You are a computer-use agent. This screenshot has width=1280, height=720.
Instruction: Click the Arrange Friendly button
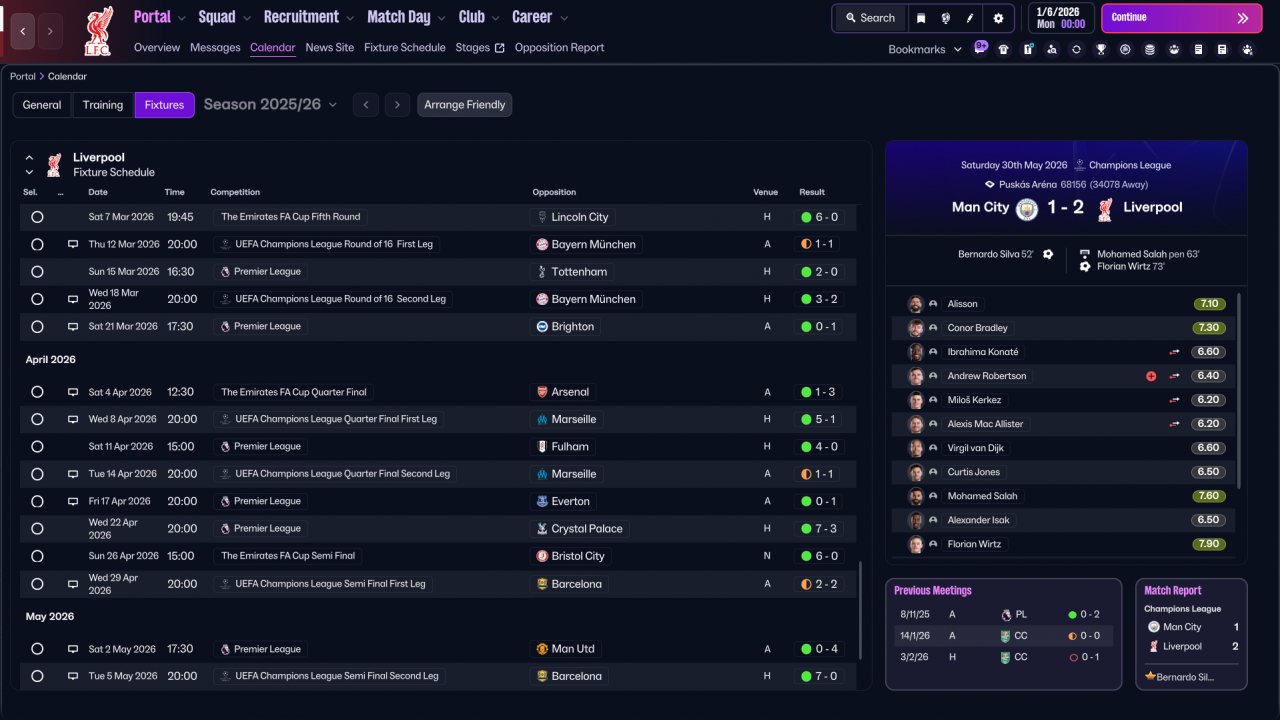coord(465,105)
